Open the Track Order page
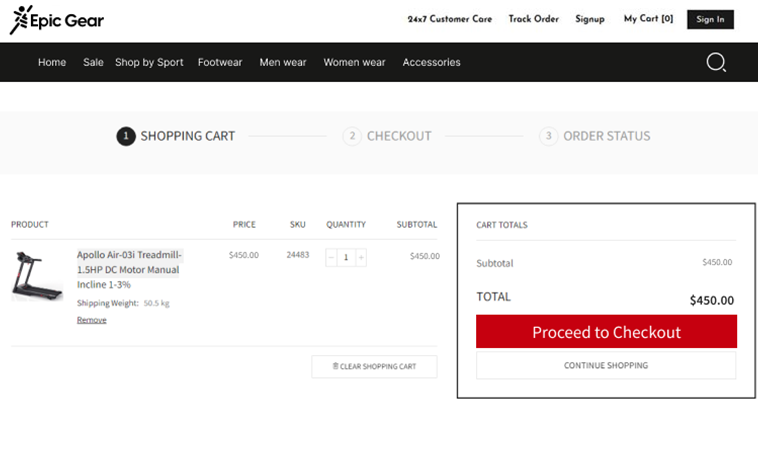 (533, 19)
